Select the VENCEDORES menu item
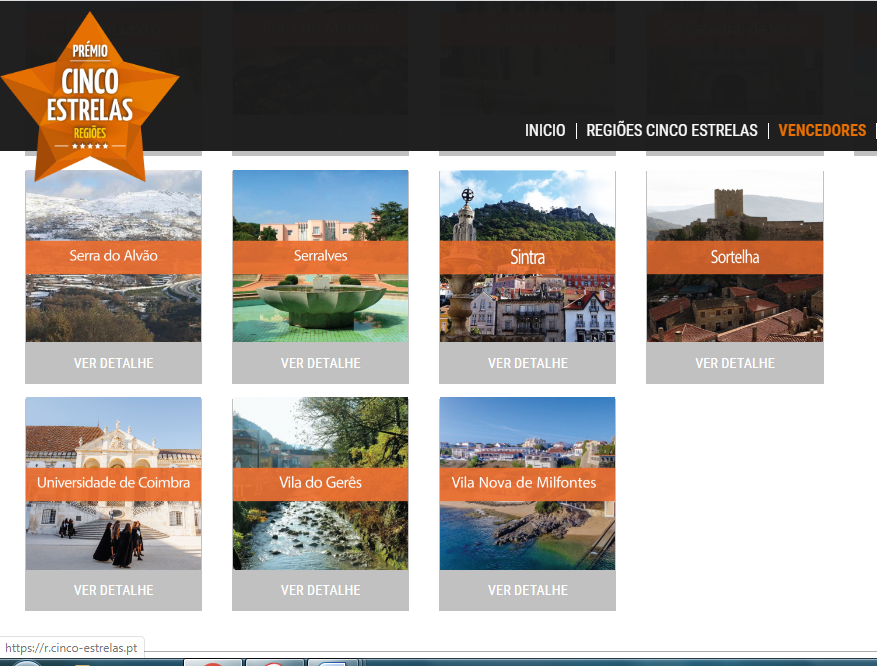Image resolution: width=877 pixels, height=666 pixels. coord(822,131)
